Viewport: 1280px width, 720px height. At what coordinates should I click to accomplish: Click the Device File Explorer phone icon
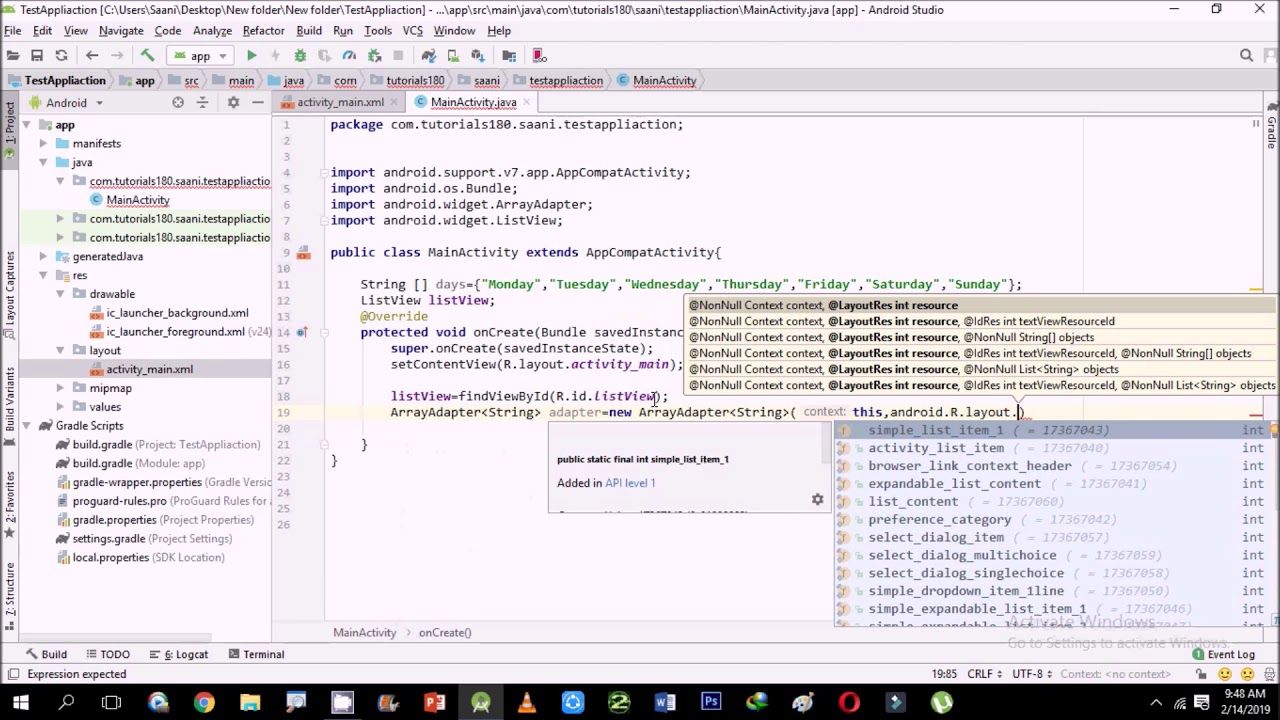(540, 56)
